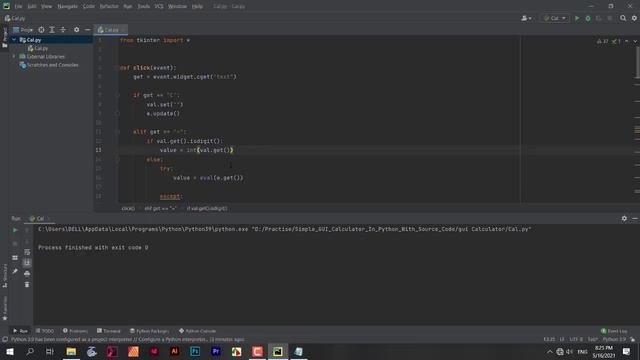
Task: Go to next highlighted error arrow
Action: pos(635,41)
